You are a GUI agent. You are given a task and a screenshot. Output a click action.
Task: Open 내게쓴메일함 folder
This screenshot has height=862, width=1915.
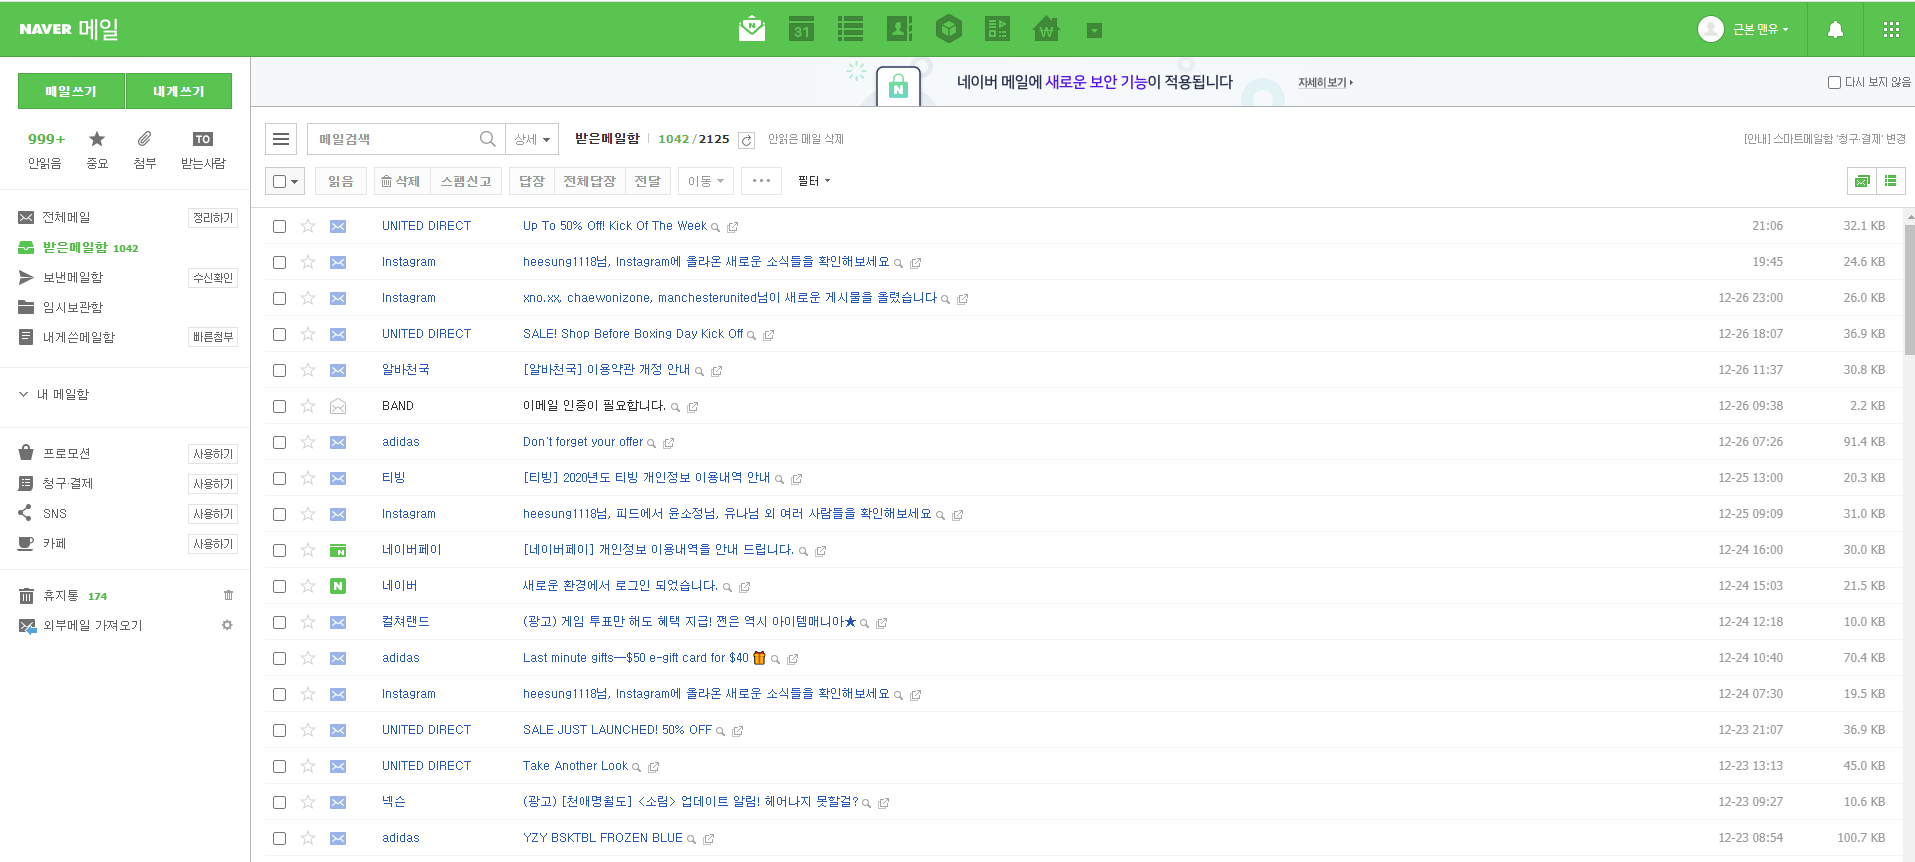click(x=78, y=337)
